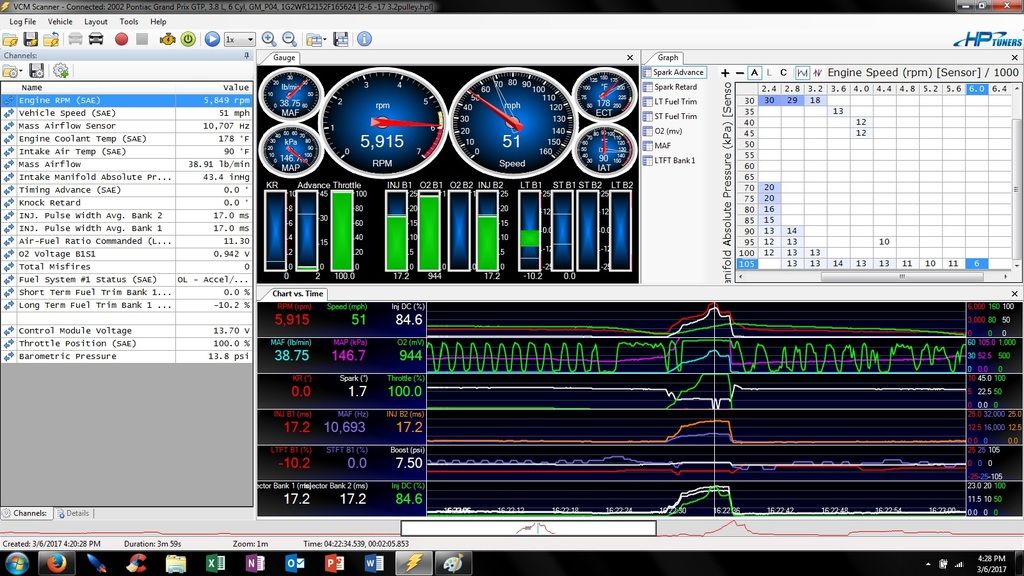Image resolution: width=1024 pixels, height=576 pixels.
Task: Select the Engine RPM (SAE) channel row
Action: 127,101
